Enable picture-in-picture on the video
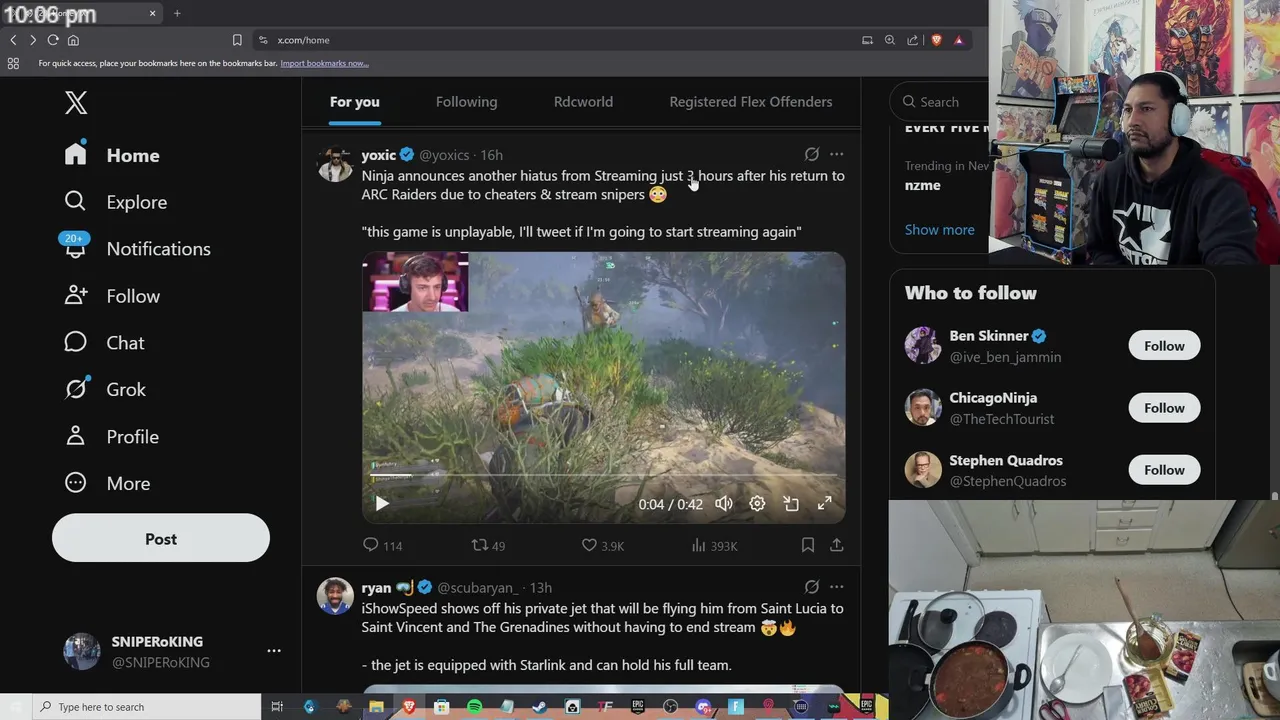The width and height of the screenshot is (1280, 720). pos(791,504)
